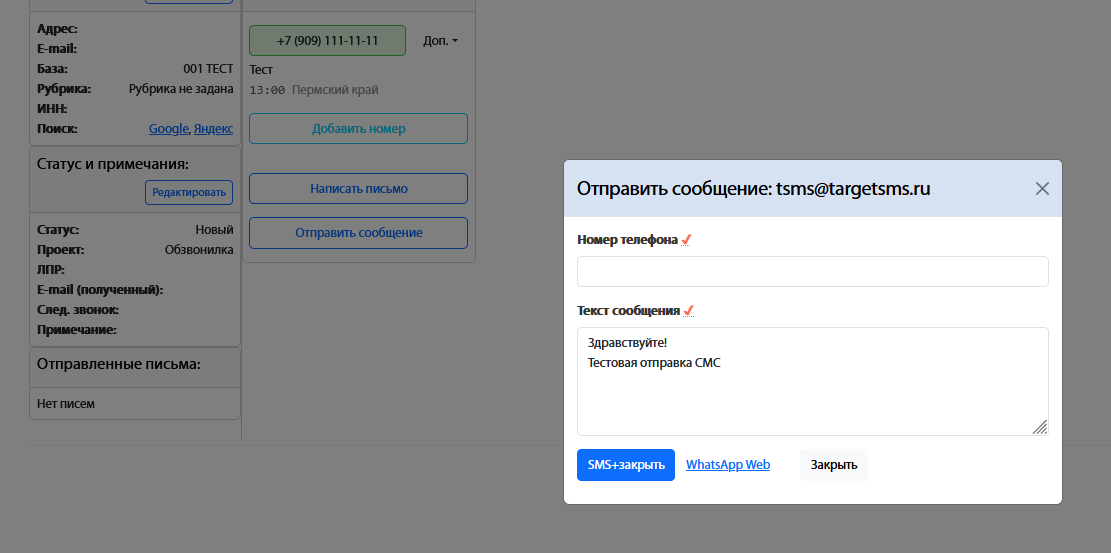Click the ИНН label
Viewport: 1111px width, 553px height.
(52, 108)
